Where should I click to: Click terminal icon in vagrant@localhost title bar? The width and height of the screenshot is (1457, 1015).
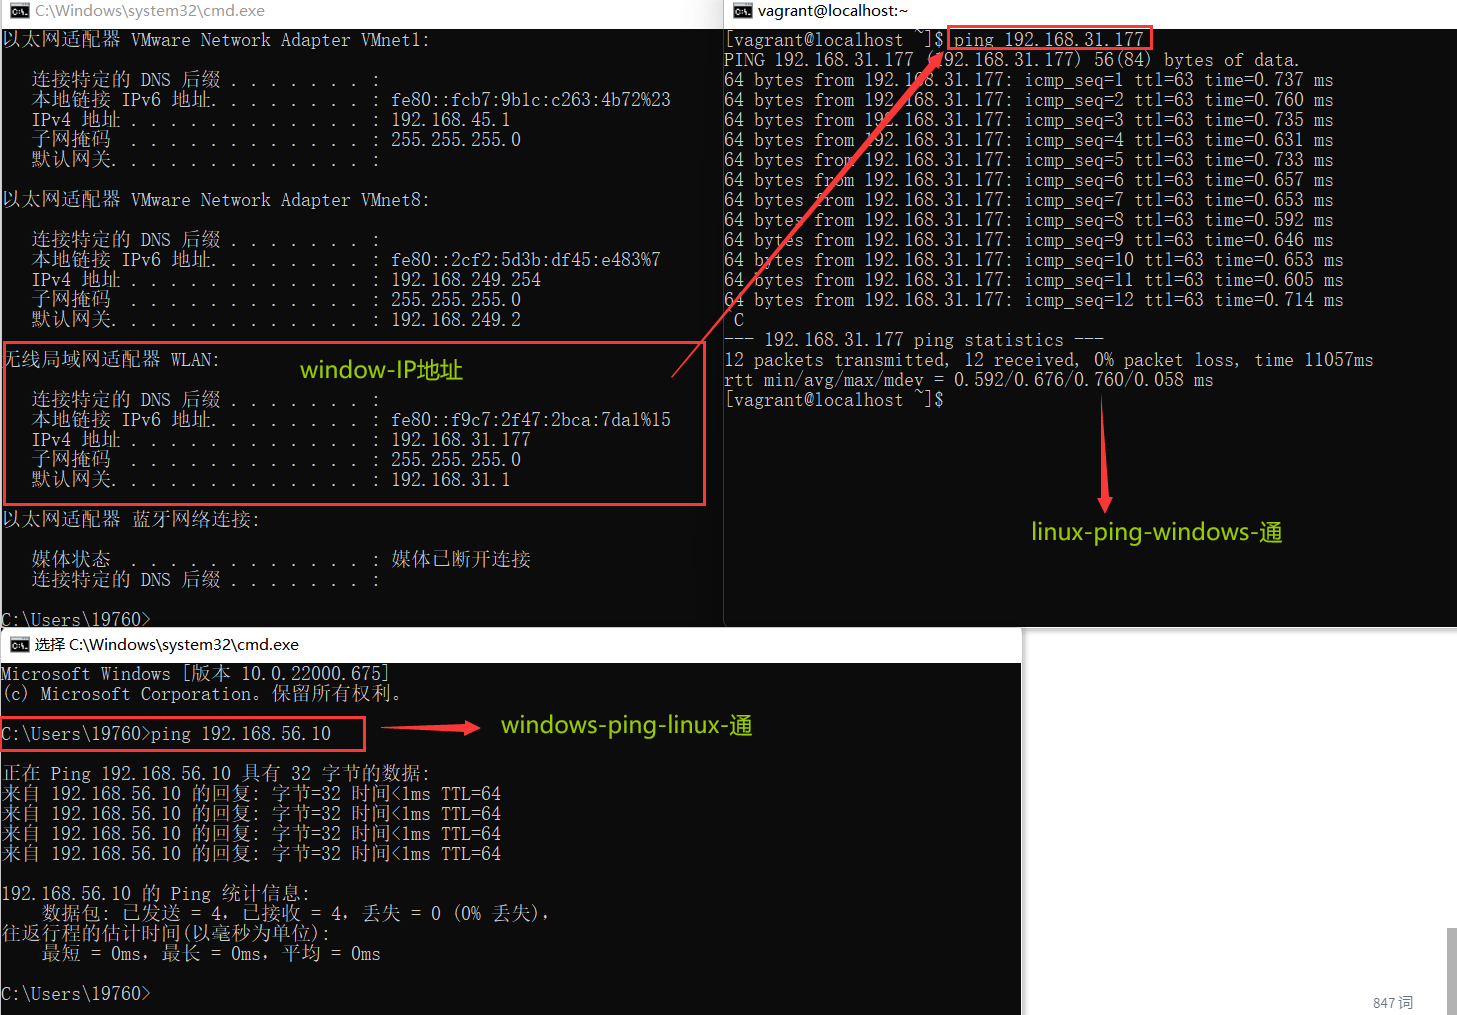click(x=742, y=11)
